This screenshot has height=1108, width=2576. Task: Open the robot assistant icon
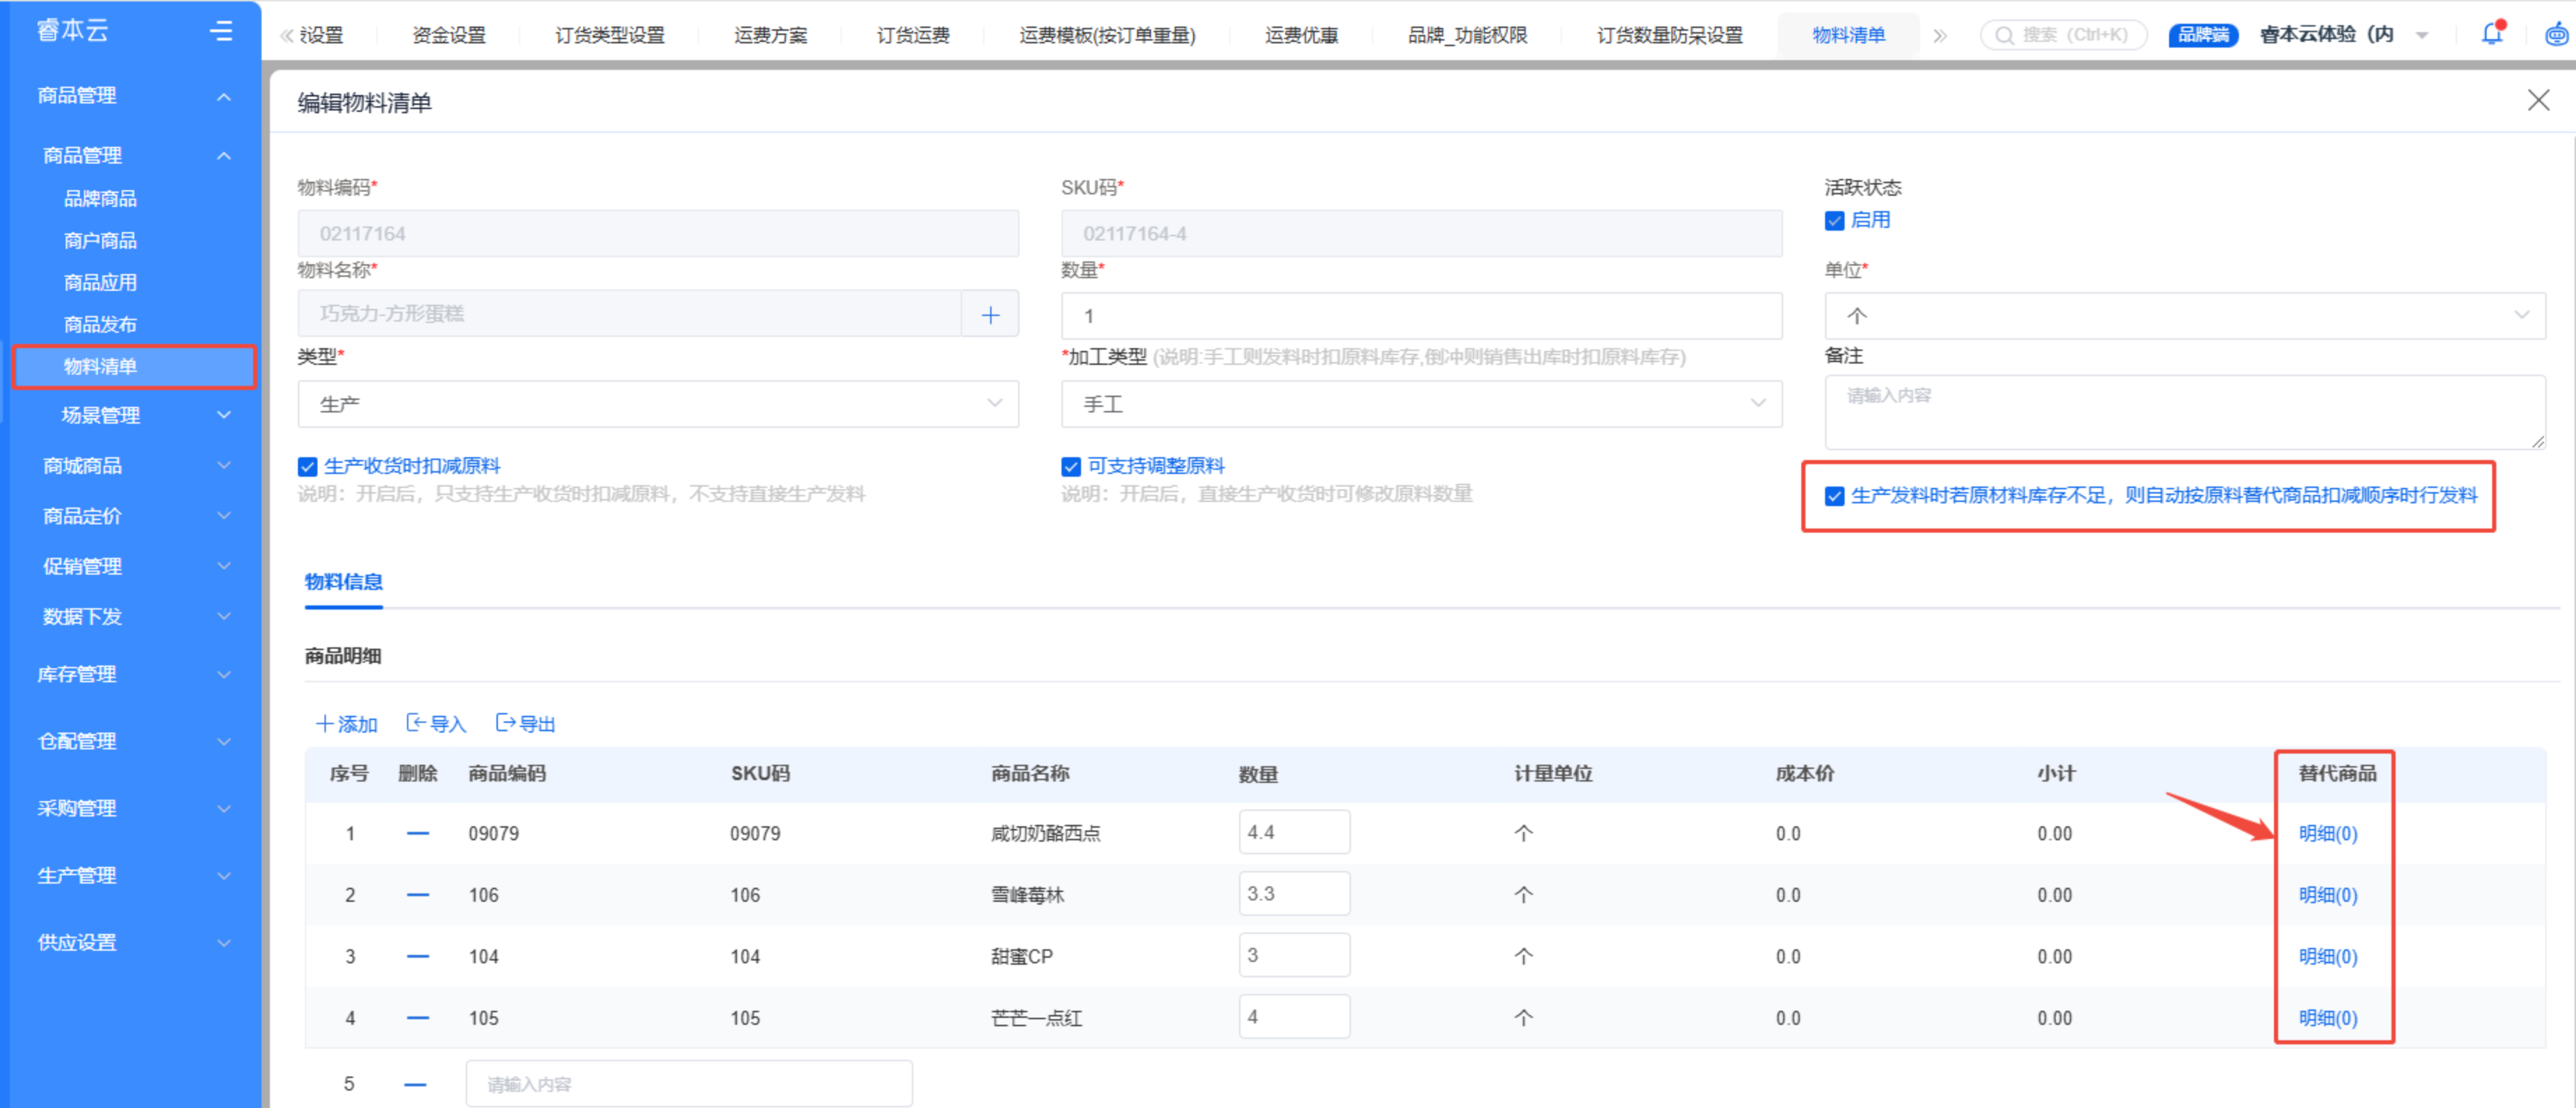[2556, 34]
